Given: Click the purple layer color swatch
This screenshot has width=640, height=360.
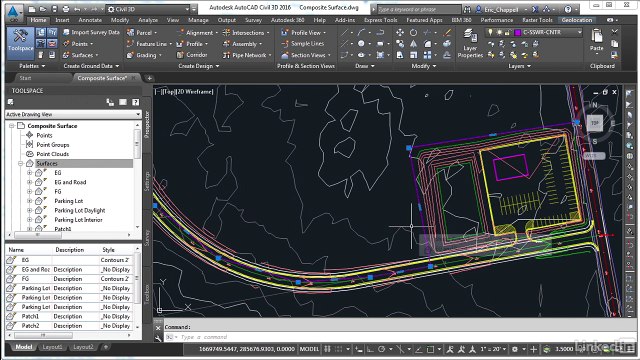Looking at the screenshot, I should pos(518,32).
